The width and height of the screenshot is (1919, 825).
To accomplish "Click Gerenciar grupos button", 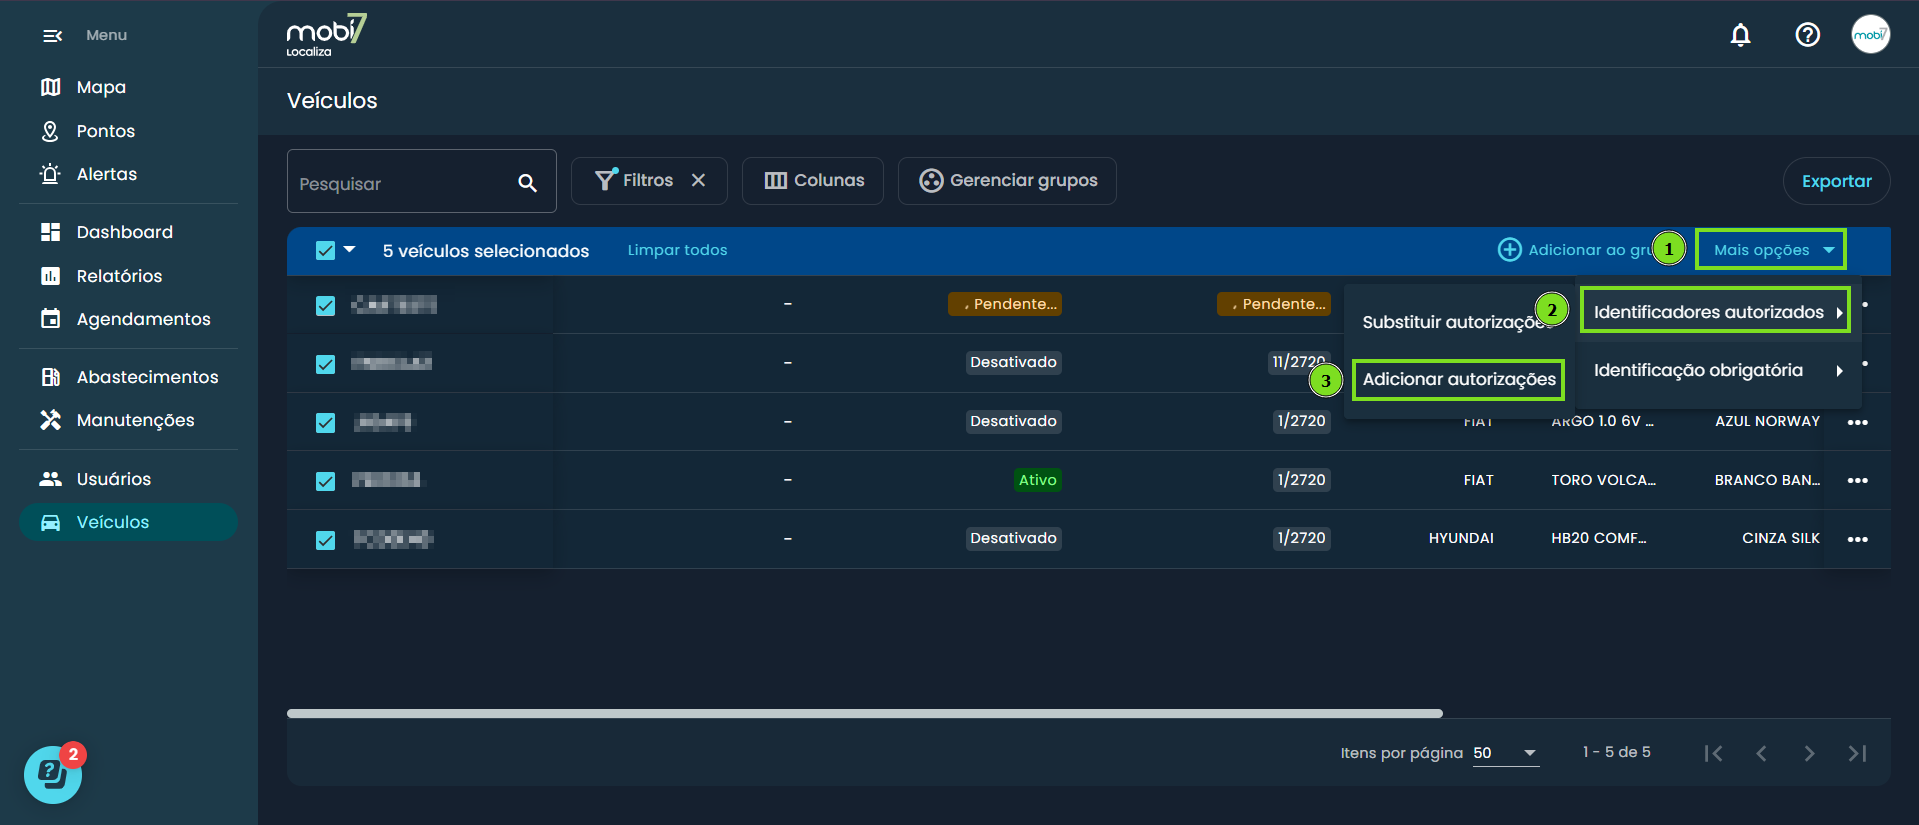I will [1007, 181].
